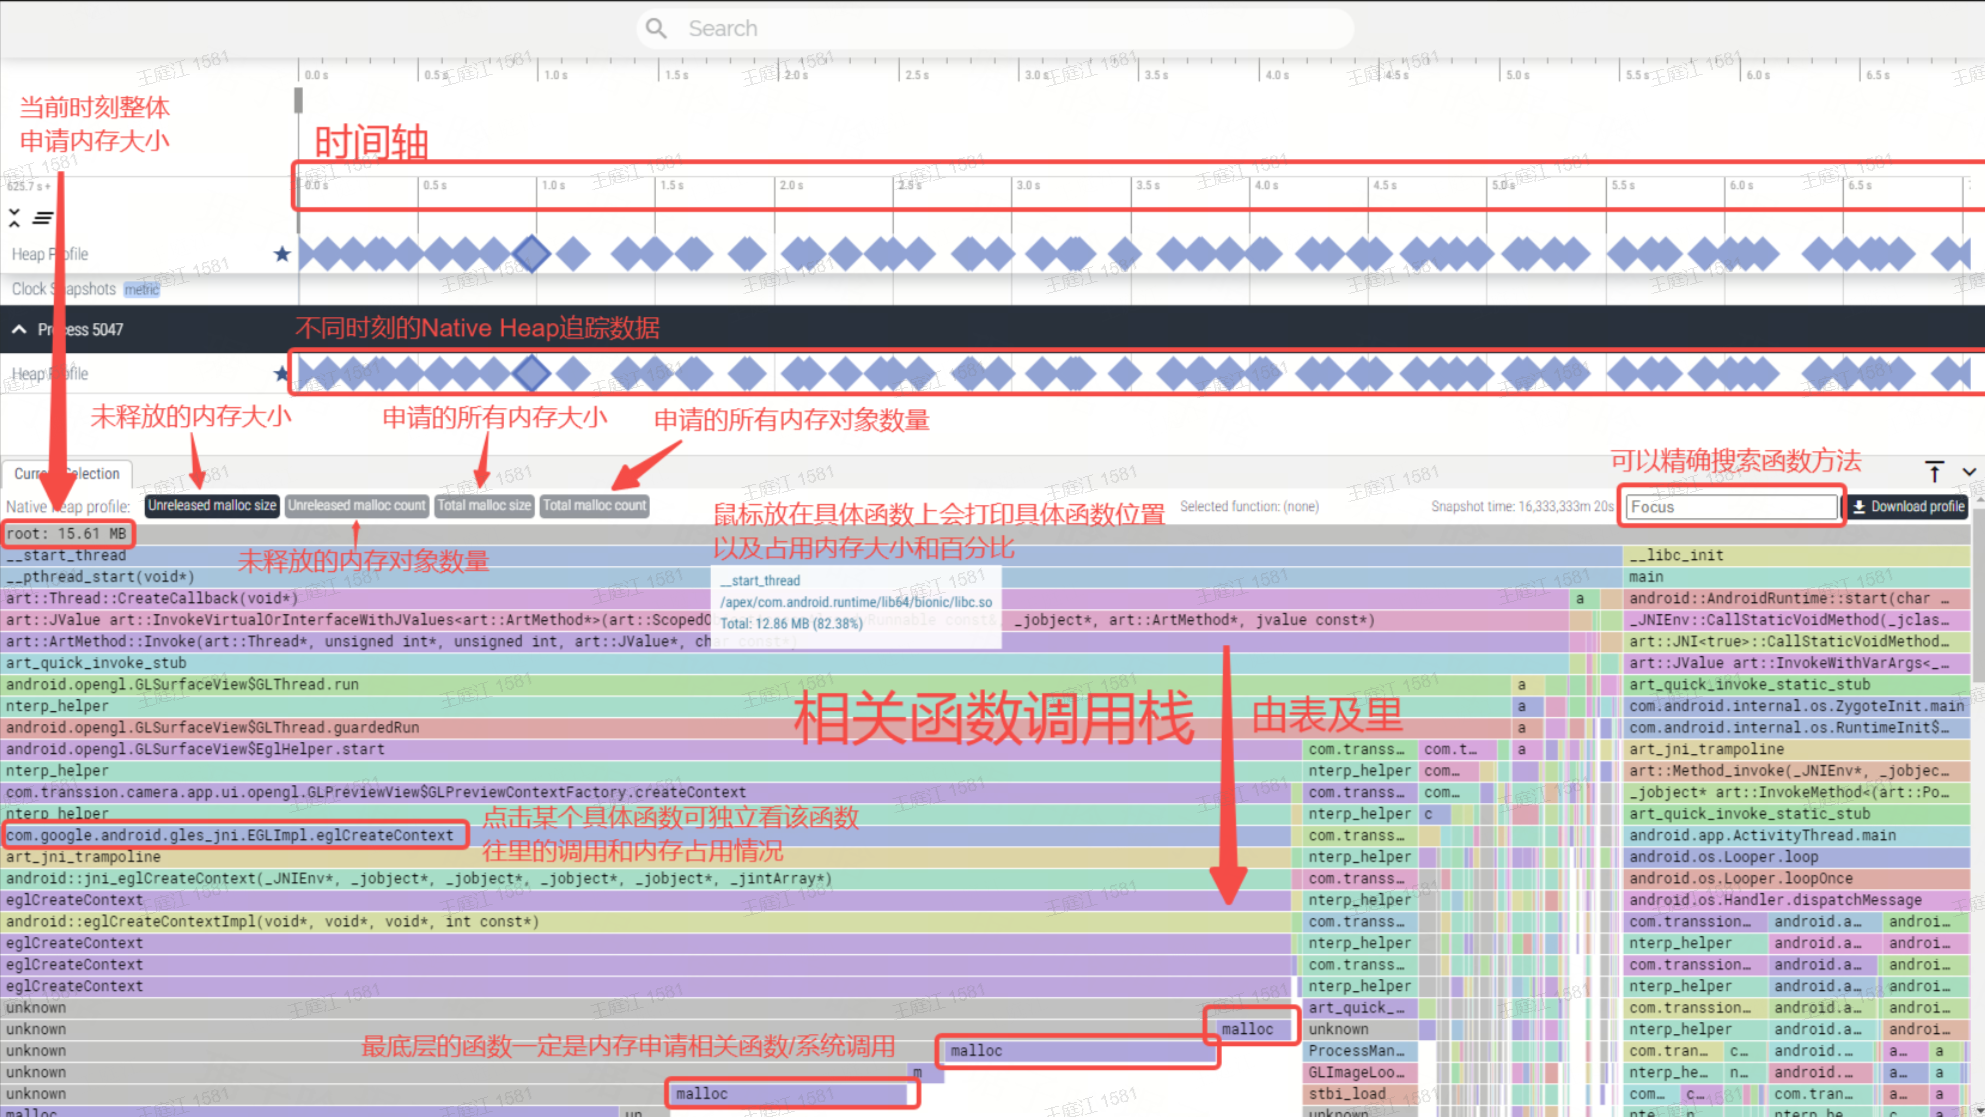Select the main frame below __libc_init
1985x1117 pixels.
pos(1797,577)
